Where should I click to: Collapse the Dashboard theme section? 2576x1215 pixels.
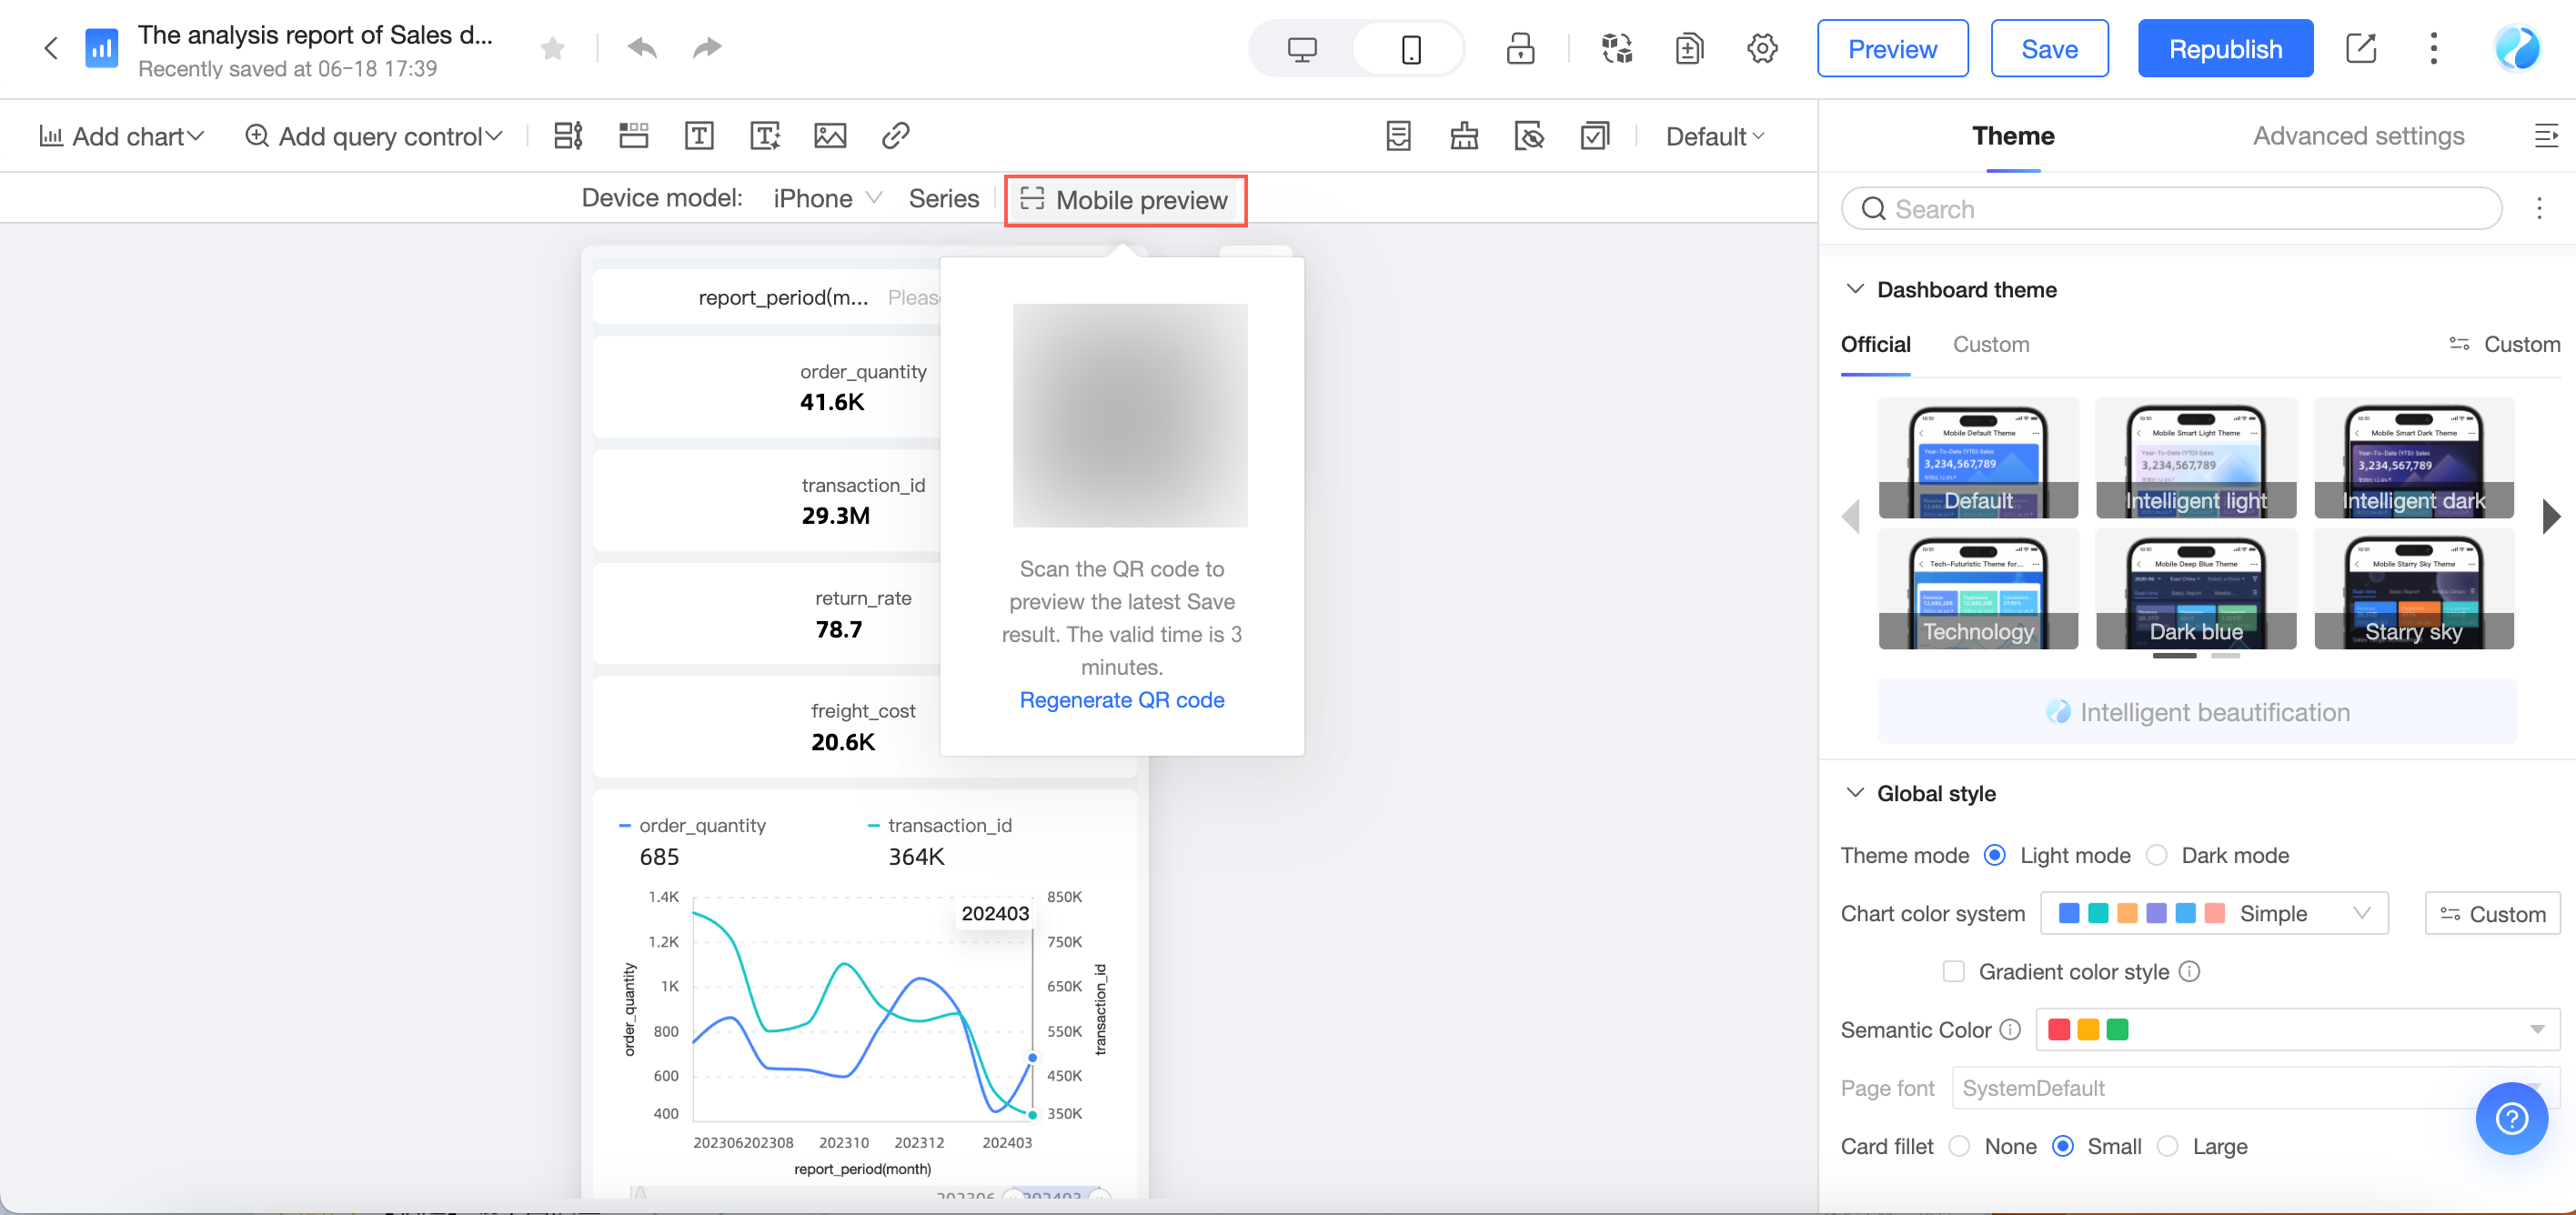pyautogui.click(x=1855, y=289)
